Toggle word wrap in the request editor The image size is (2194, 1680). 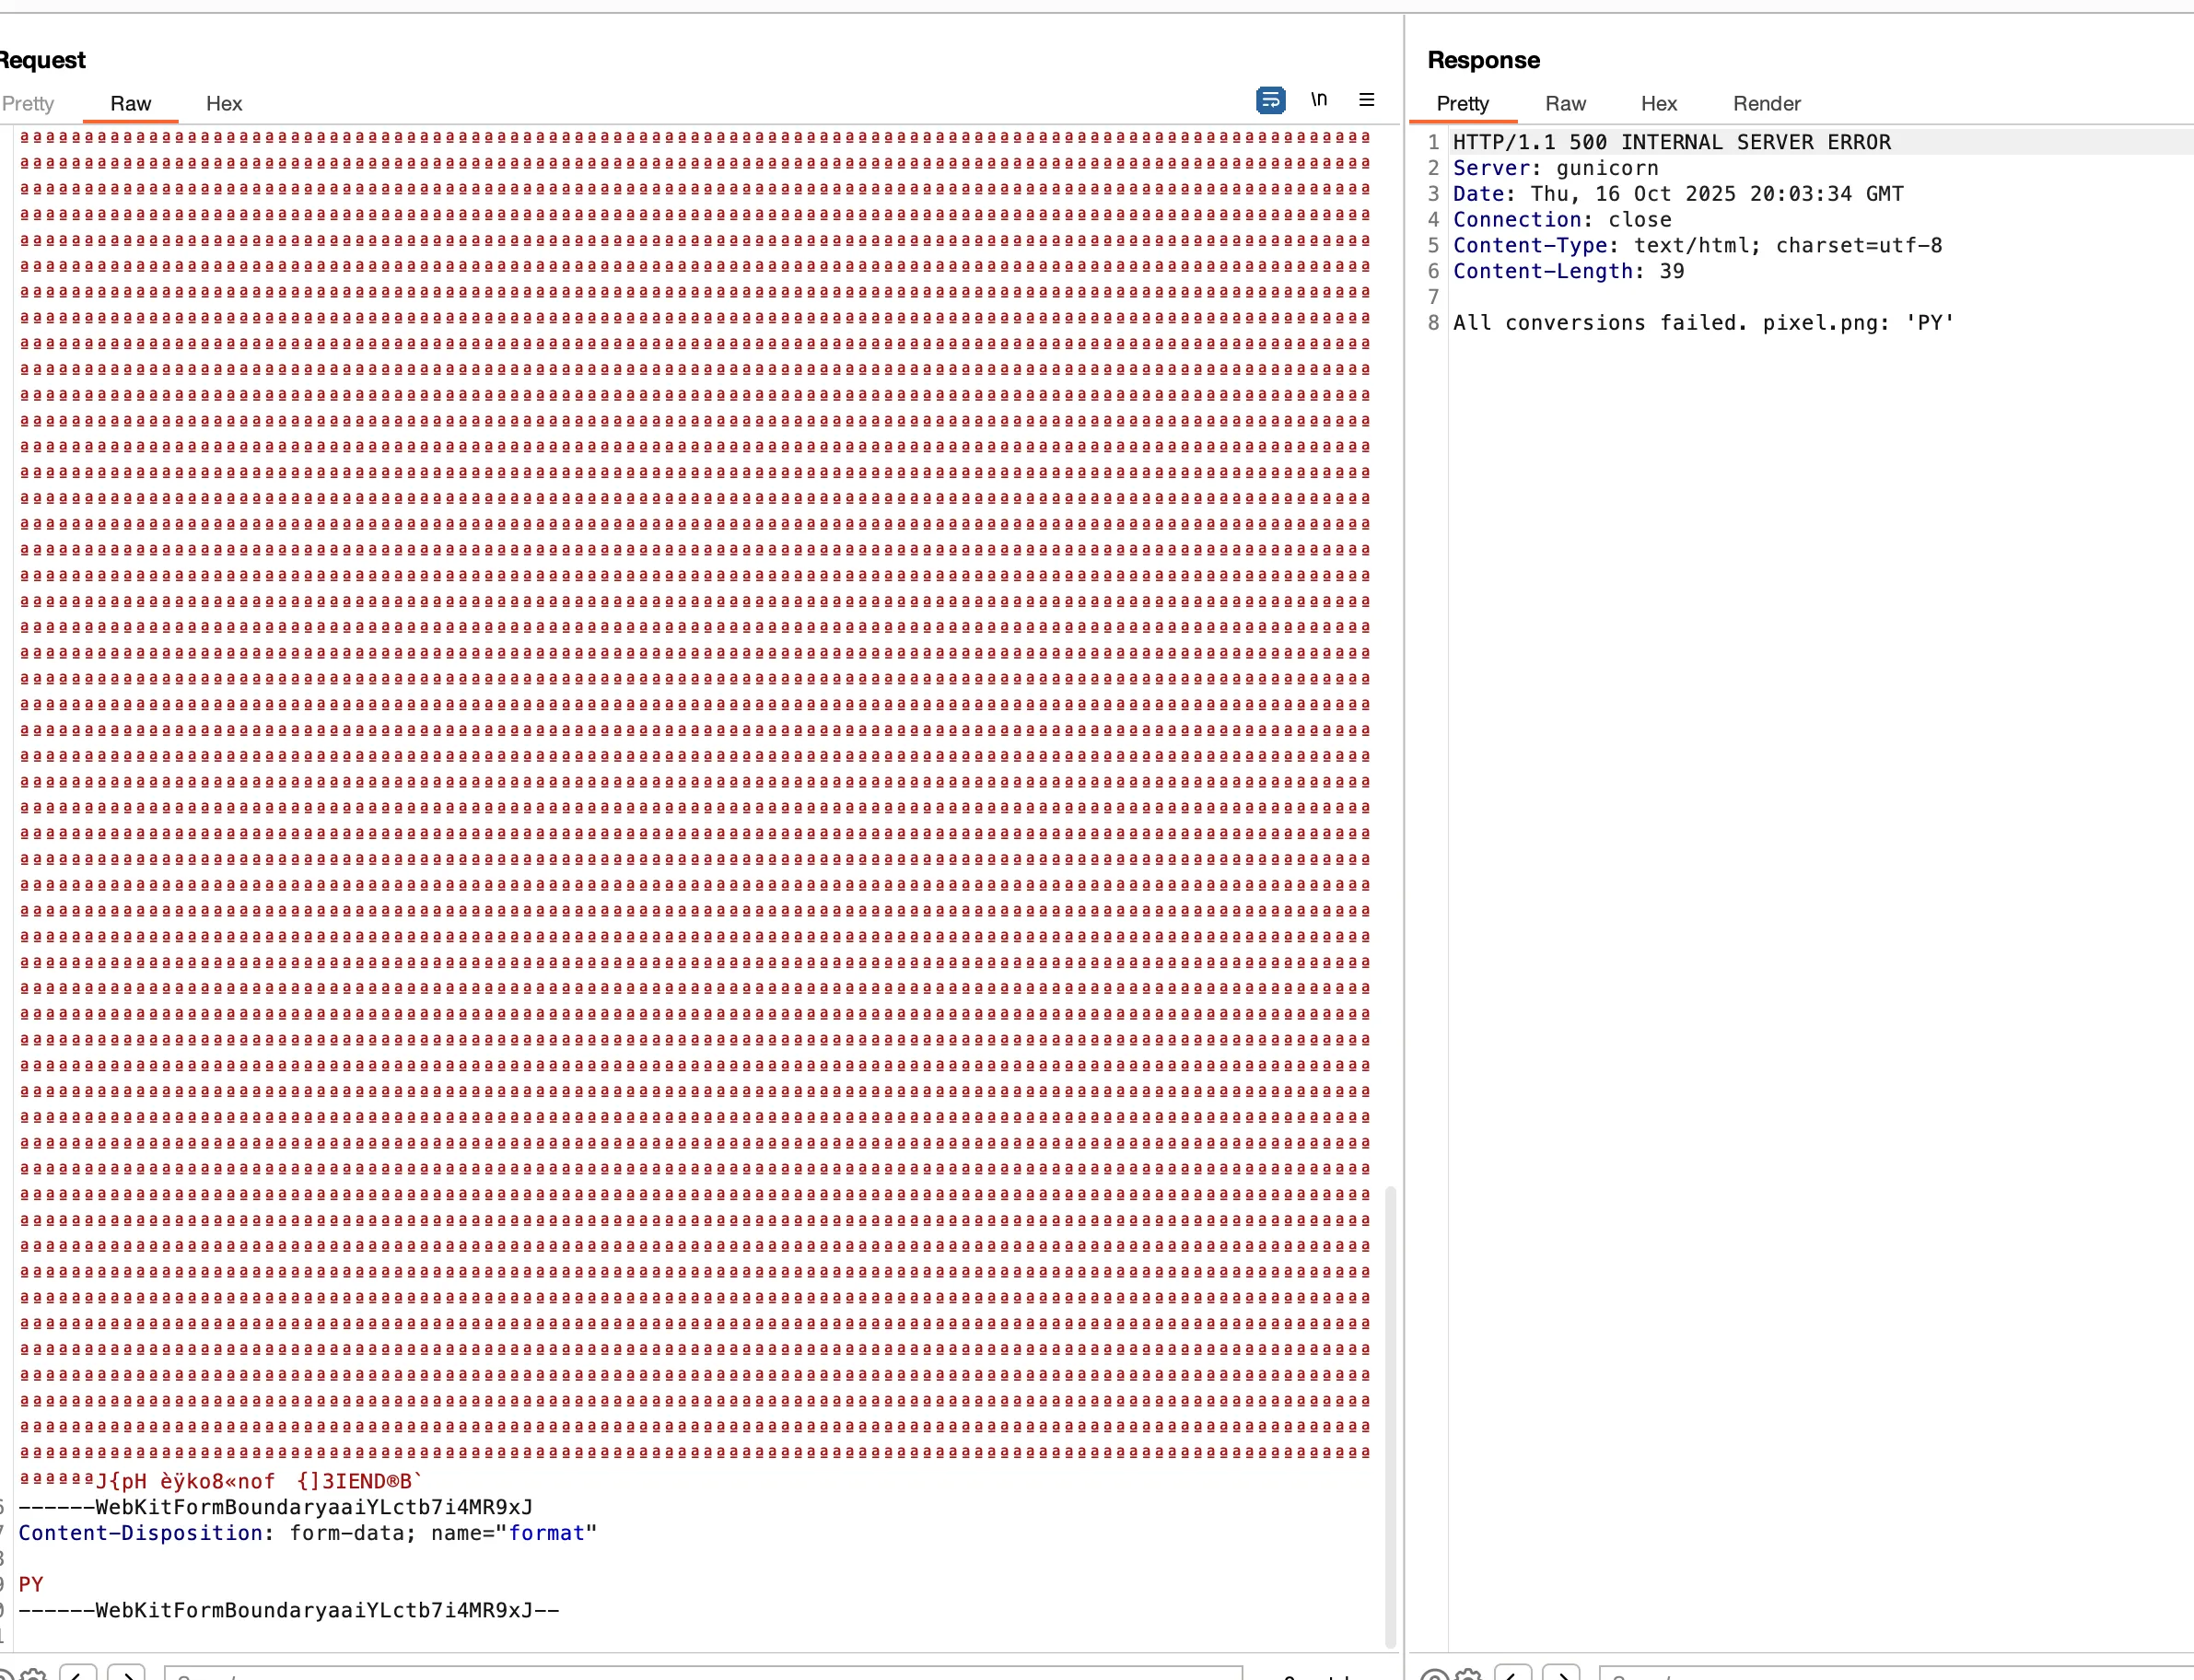(1270, 100)
